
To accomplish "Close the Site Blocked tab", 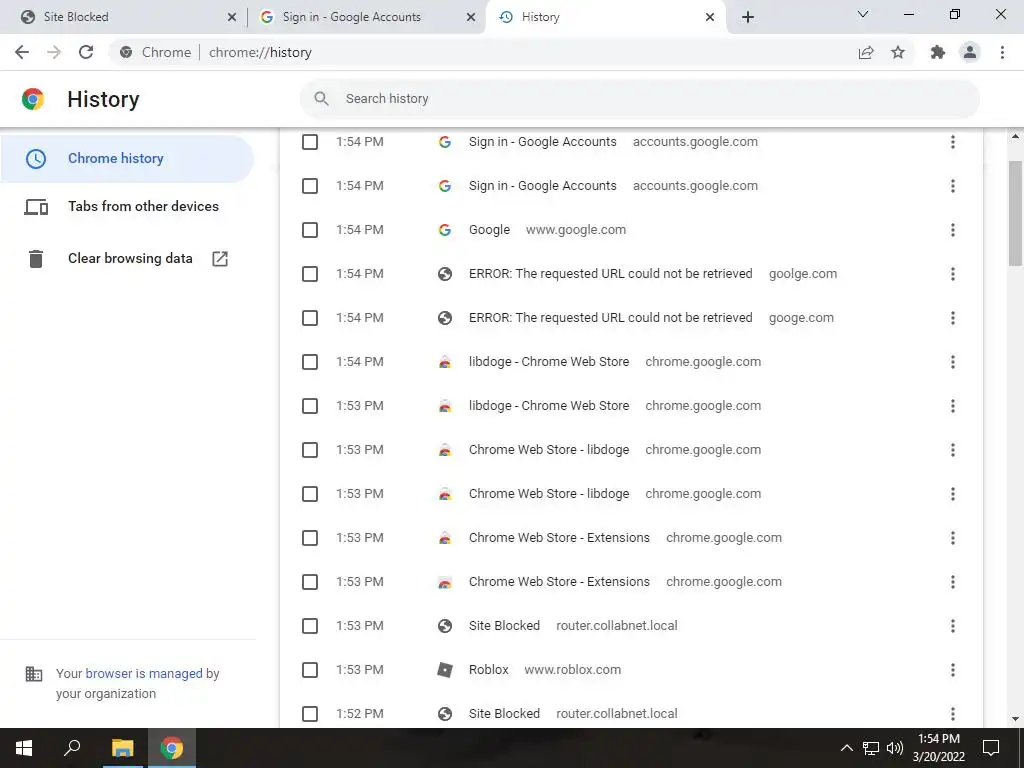I will 232,18.
